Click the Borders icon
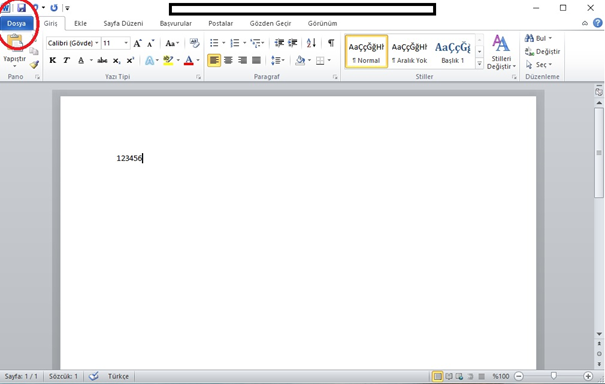This screenshot has height=384, width=605. click(320, 61)
